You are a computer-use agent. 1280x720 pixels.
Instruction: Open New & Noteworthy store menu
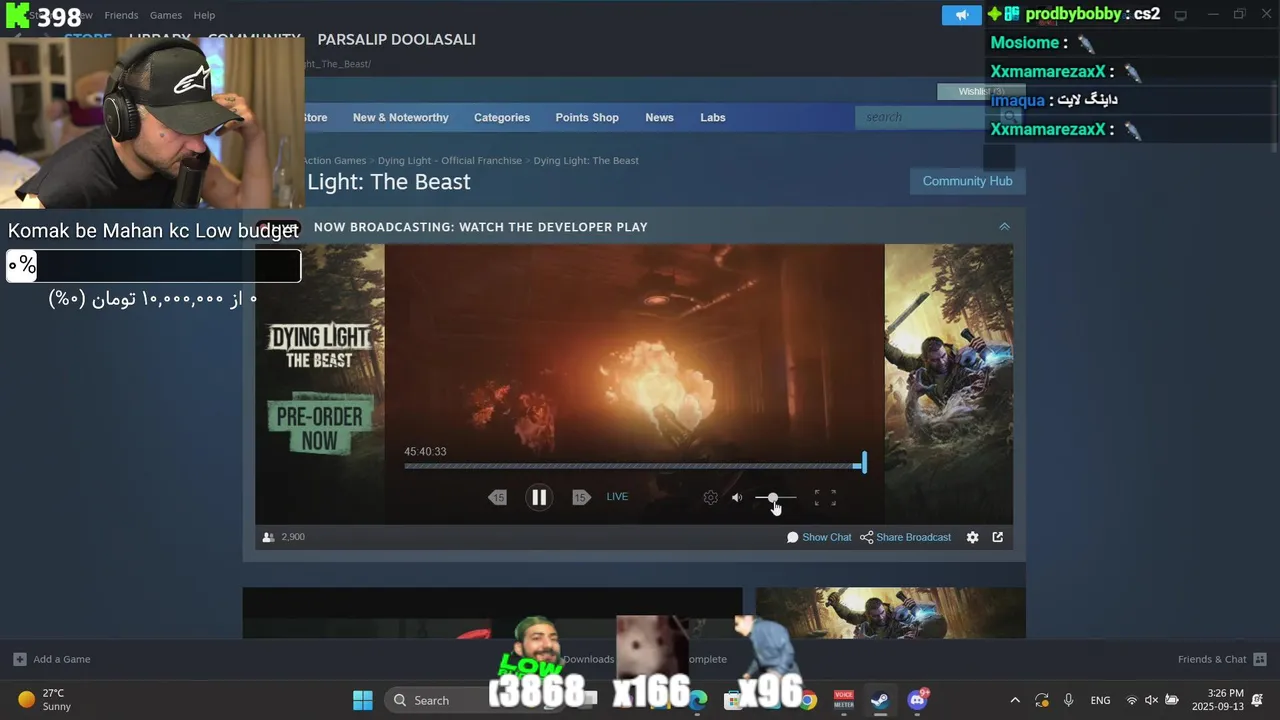click(x=400, y=117)
